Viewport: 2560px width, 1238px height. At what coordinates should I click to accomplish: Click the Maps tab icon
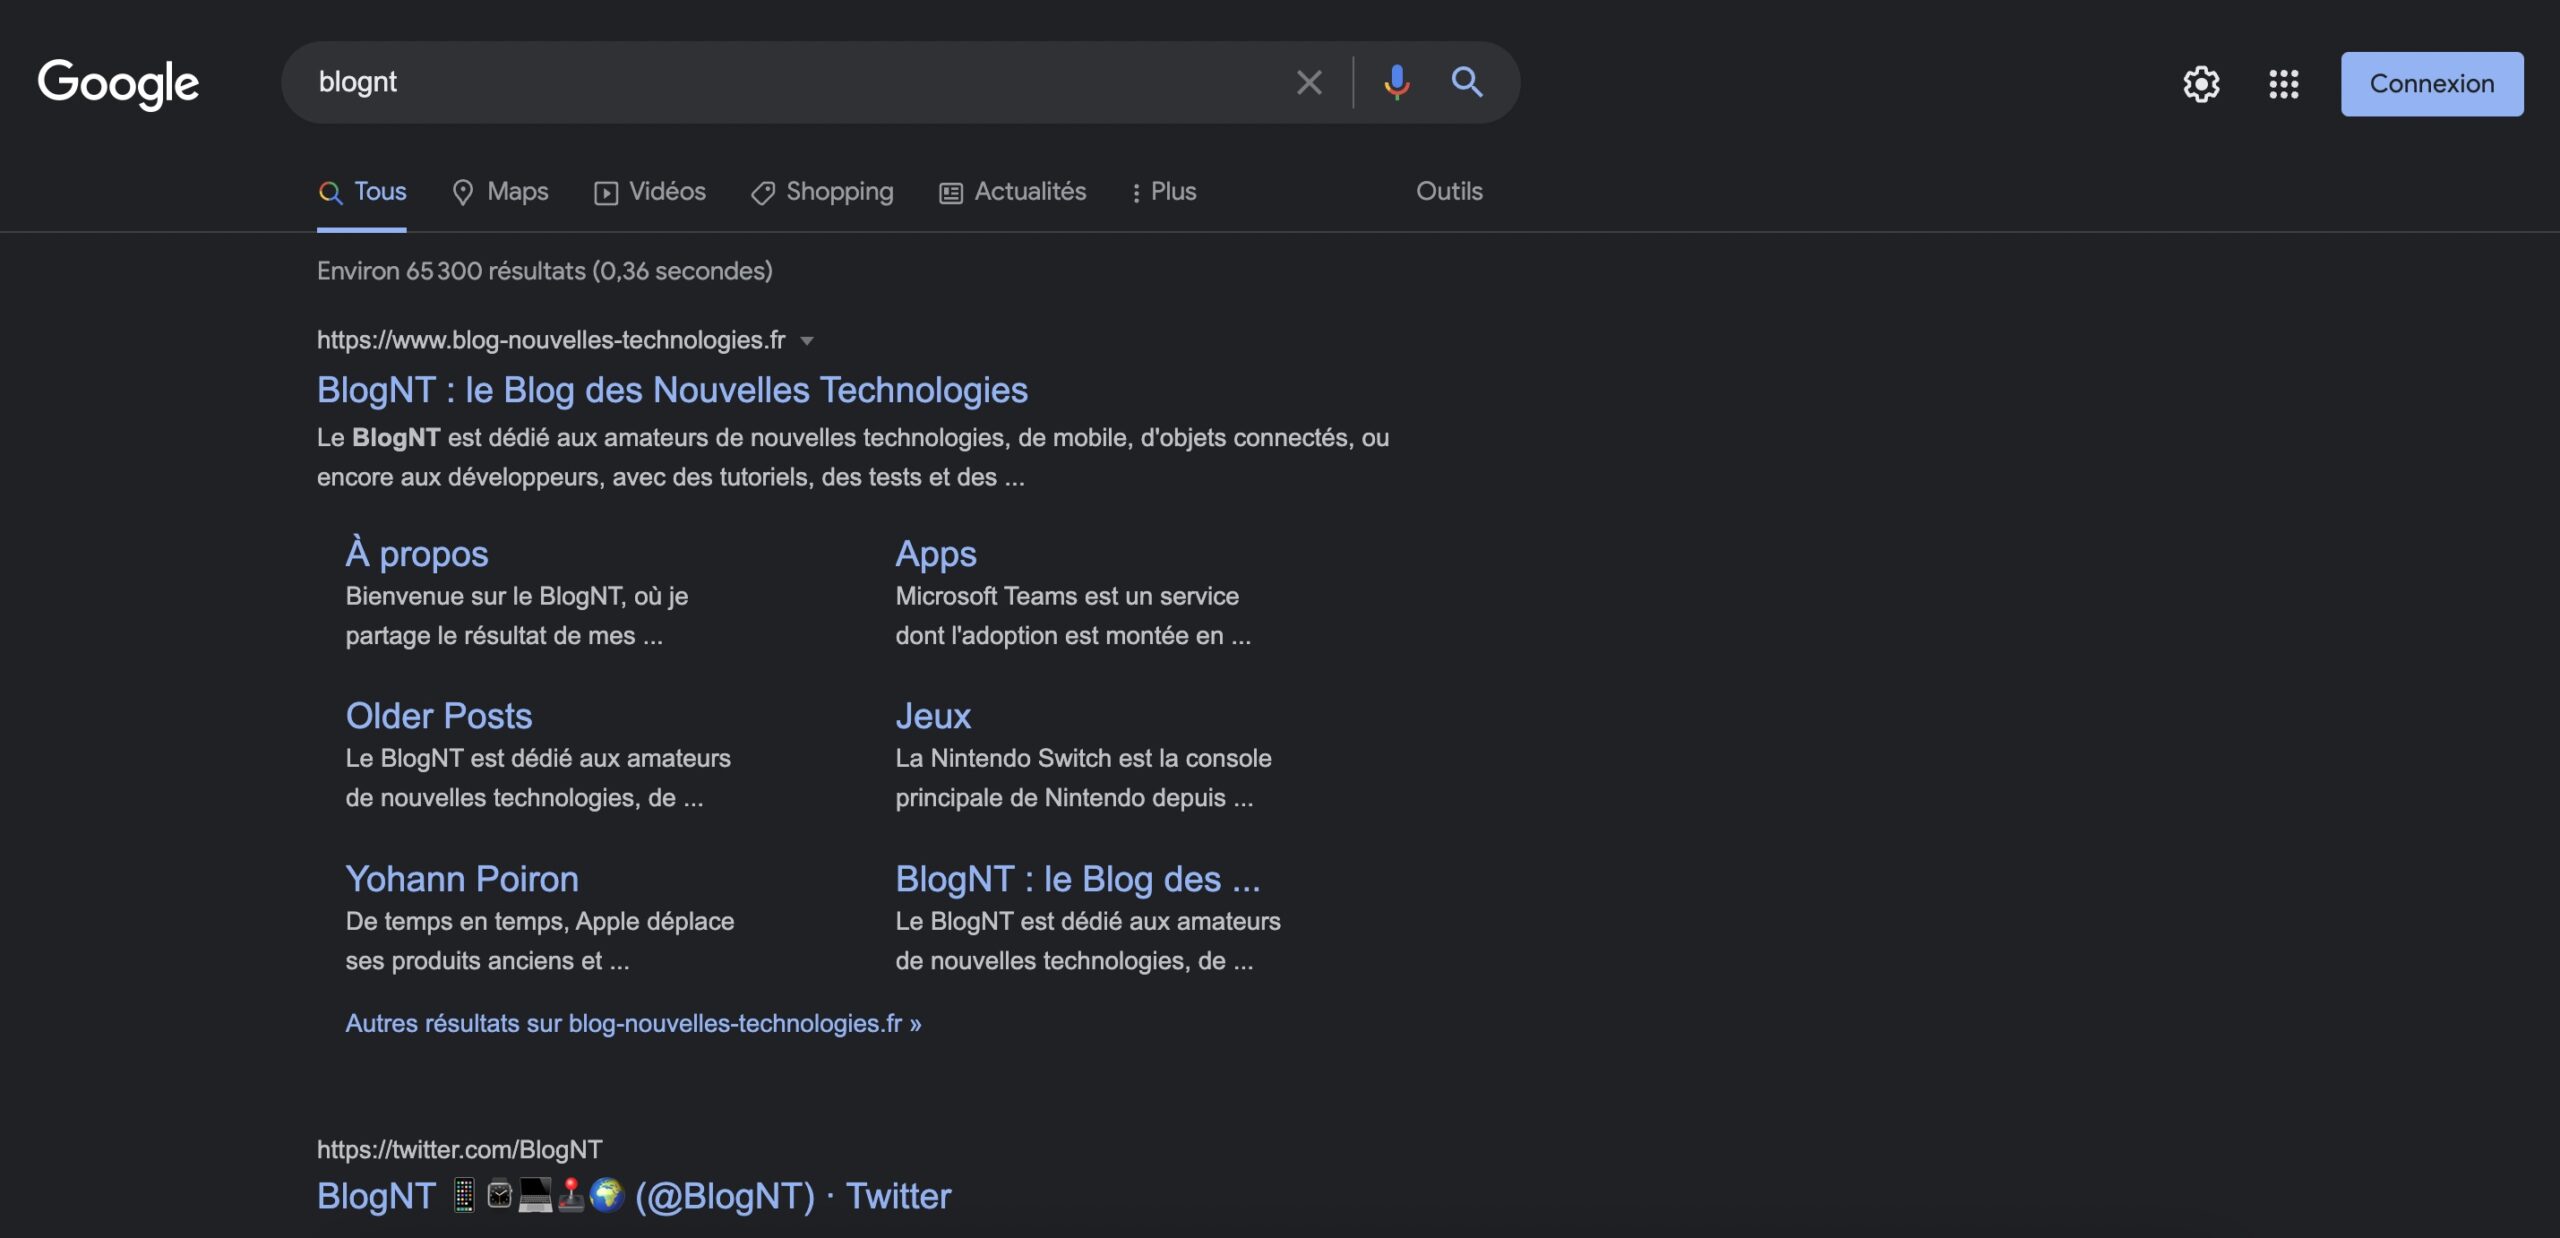(457, 189)
